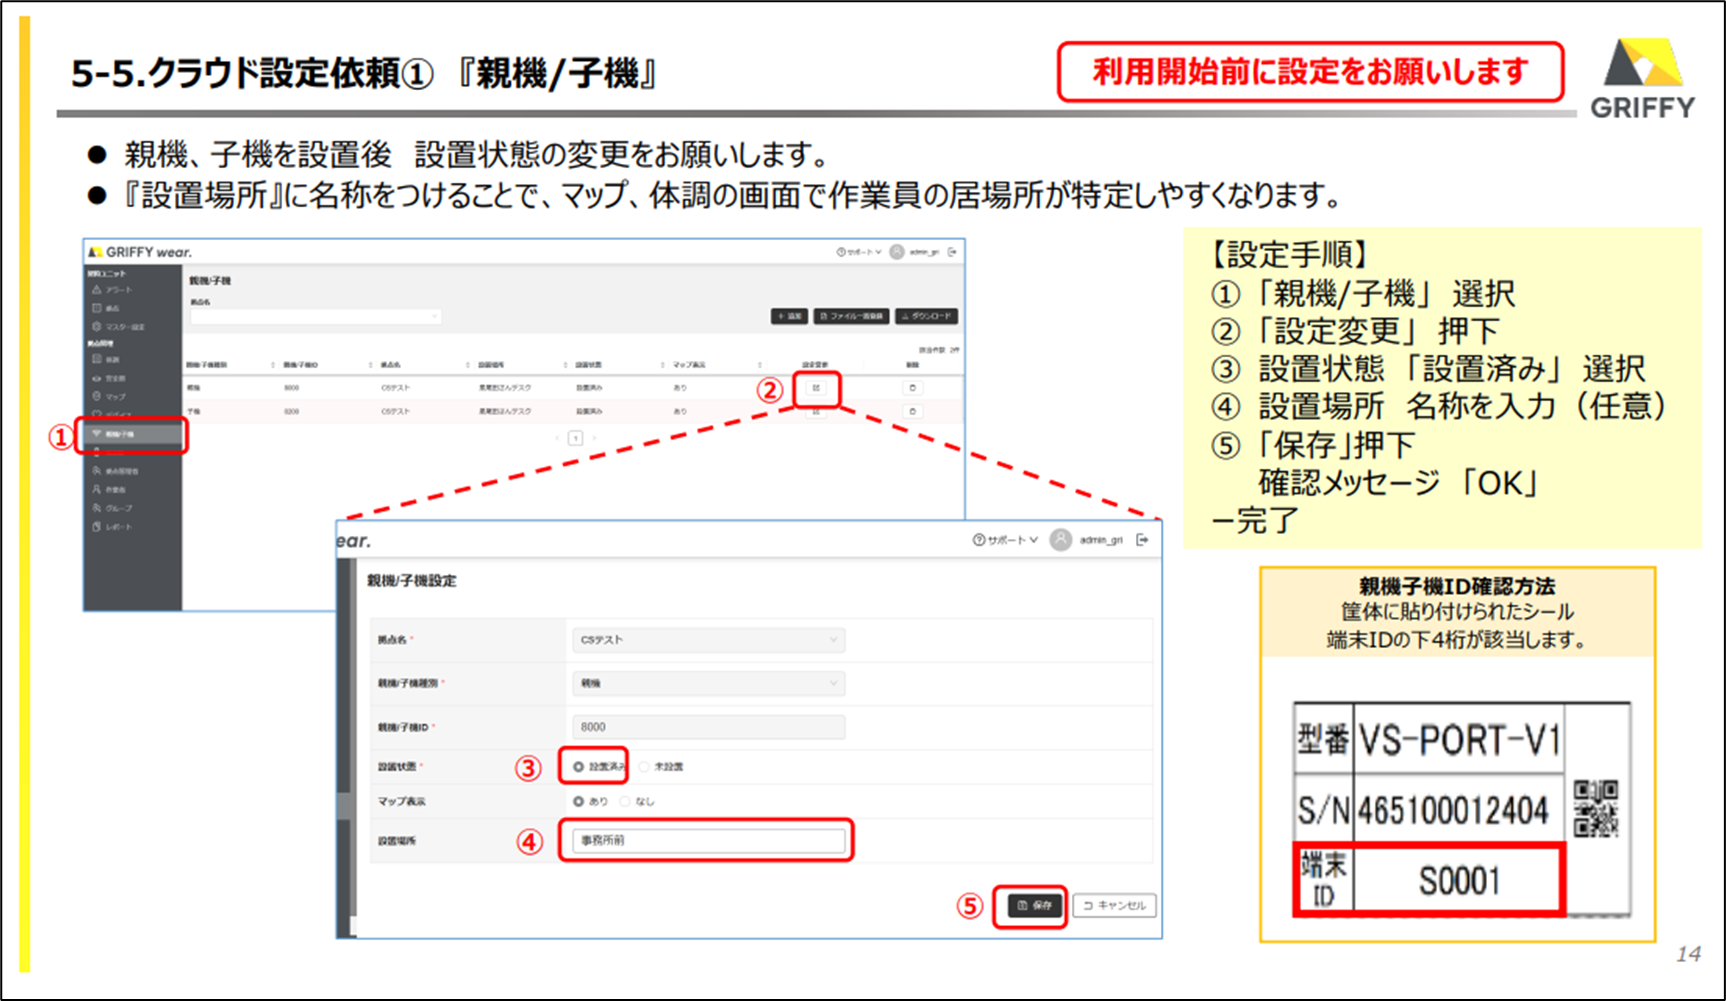The width and height of the screenshot is (1726, 1001).
Task: Click the アラート icon in the left sidebar
Action: [x=97, y=290]
